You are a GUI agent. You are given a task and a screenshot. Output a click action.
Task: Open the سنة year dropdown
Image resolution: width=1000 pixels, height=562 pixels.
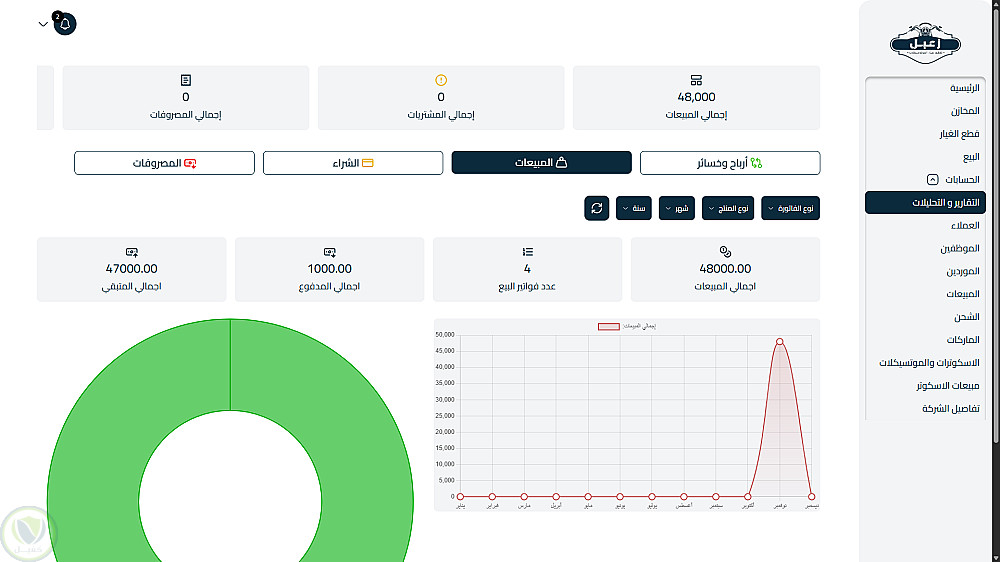(x=633, y=208)
